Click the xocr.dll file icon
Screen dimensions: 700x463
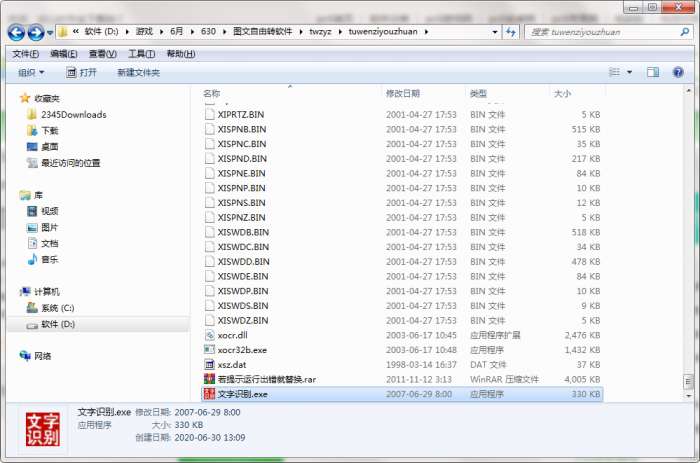pos(209,335)
